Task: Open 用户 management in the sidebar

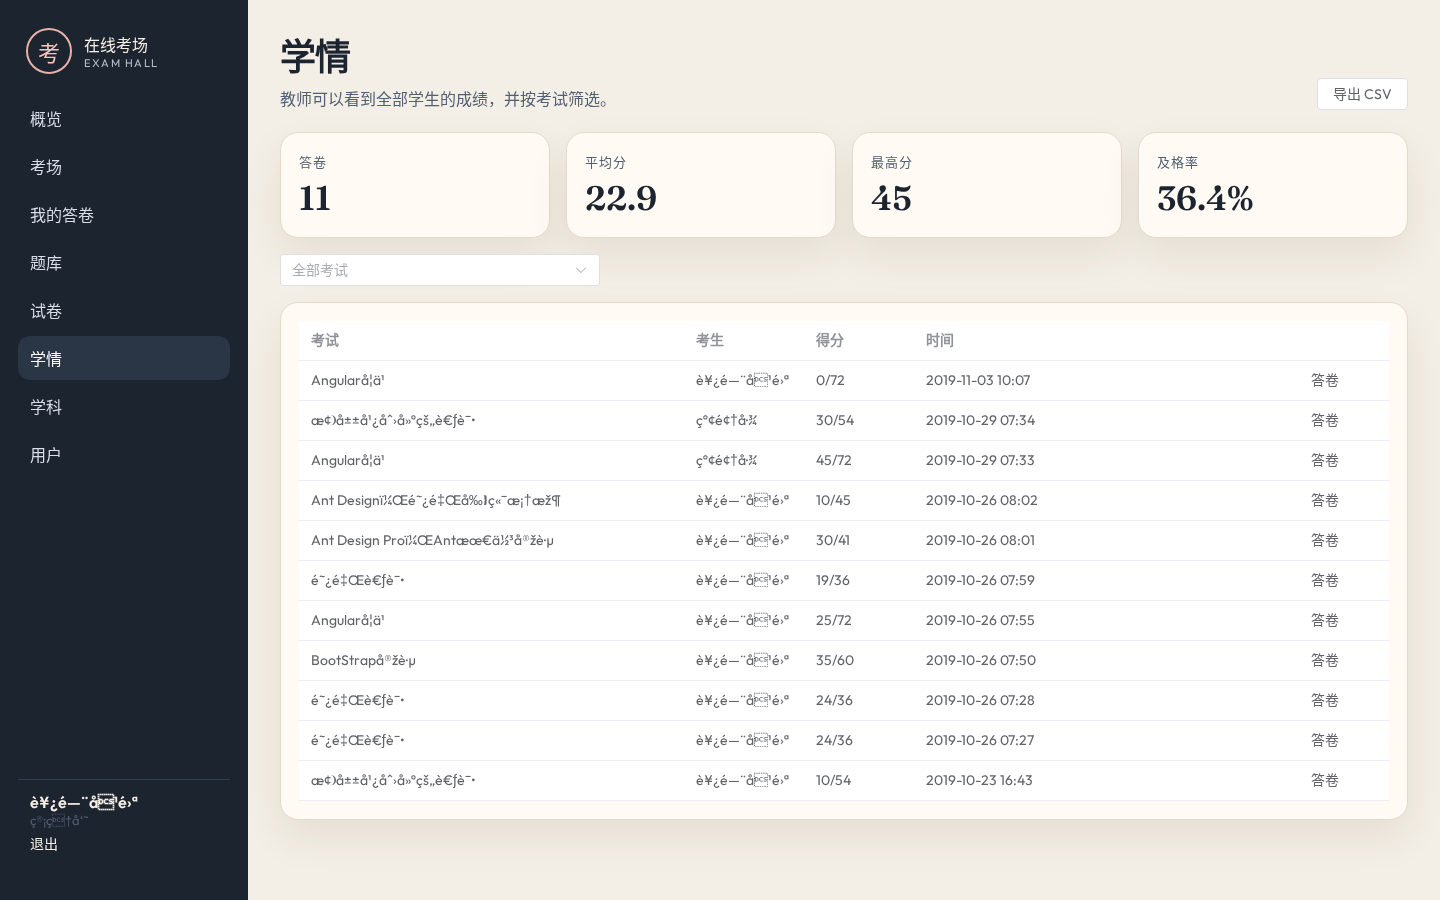Action: [124, 455]
